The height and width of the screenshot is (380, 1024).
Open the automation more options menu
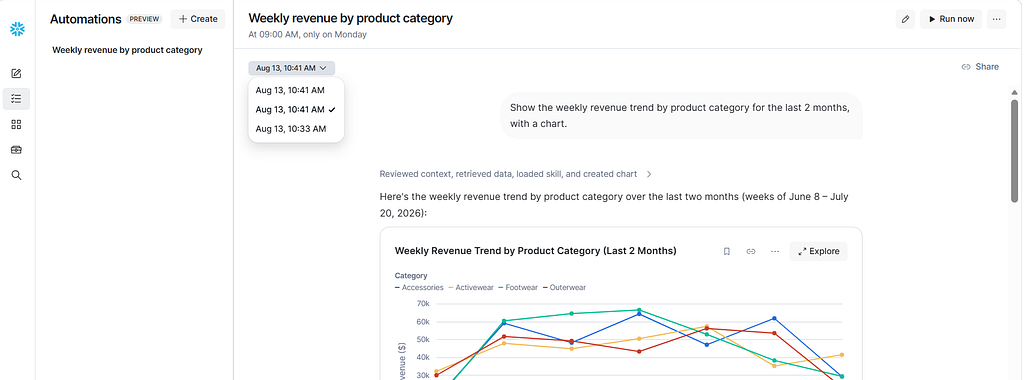pos(996,19)
